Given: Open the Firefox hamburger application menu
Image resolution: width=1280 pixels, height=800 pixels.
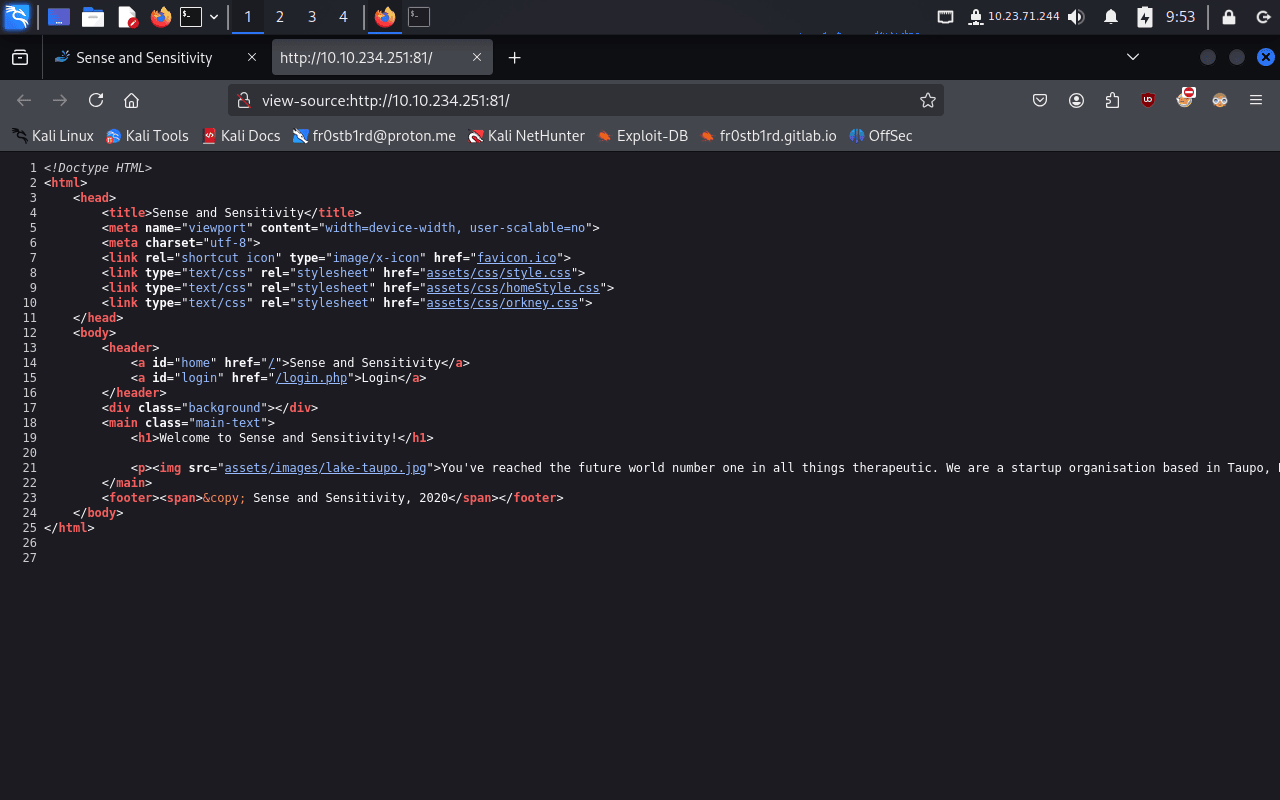Looking at the screenshot, I should [1256, 100].
